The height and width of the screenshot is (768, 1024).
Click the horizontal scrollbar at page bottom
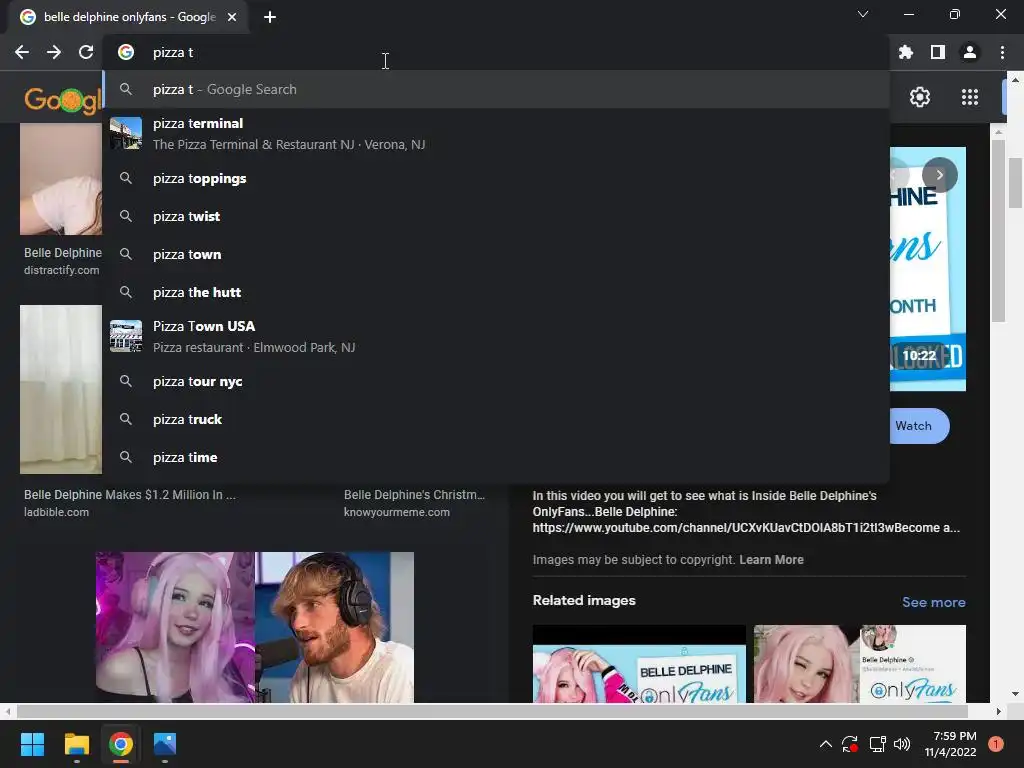(x=491, y=711)
